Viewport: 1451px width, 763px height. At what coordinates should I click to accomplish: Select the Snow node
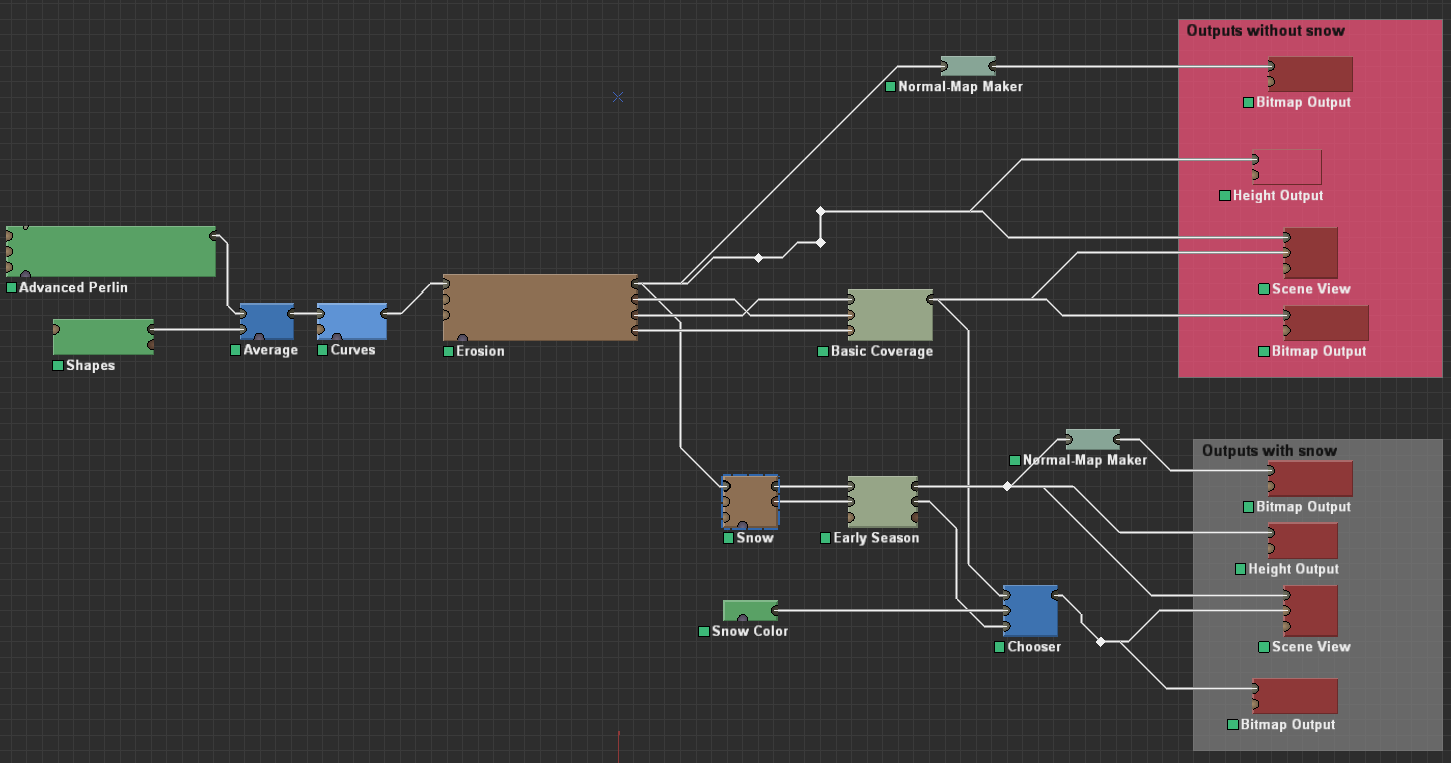(750, 501)
